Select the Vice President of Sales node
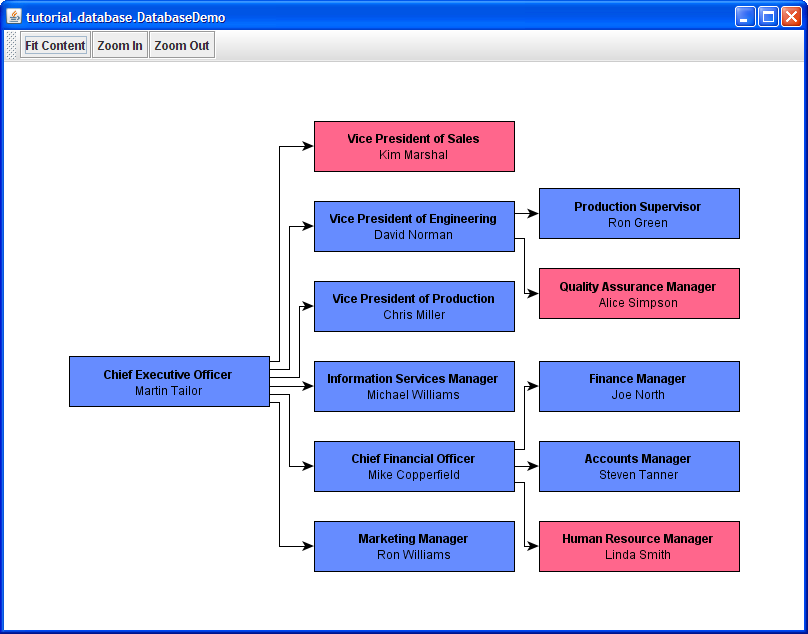Screen dimensions: 808x634 click(x=414, y=147)
